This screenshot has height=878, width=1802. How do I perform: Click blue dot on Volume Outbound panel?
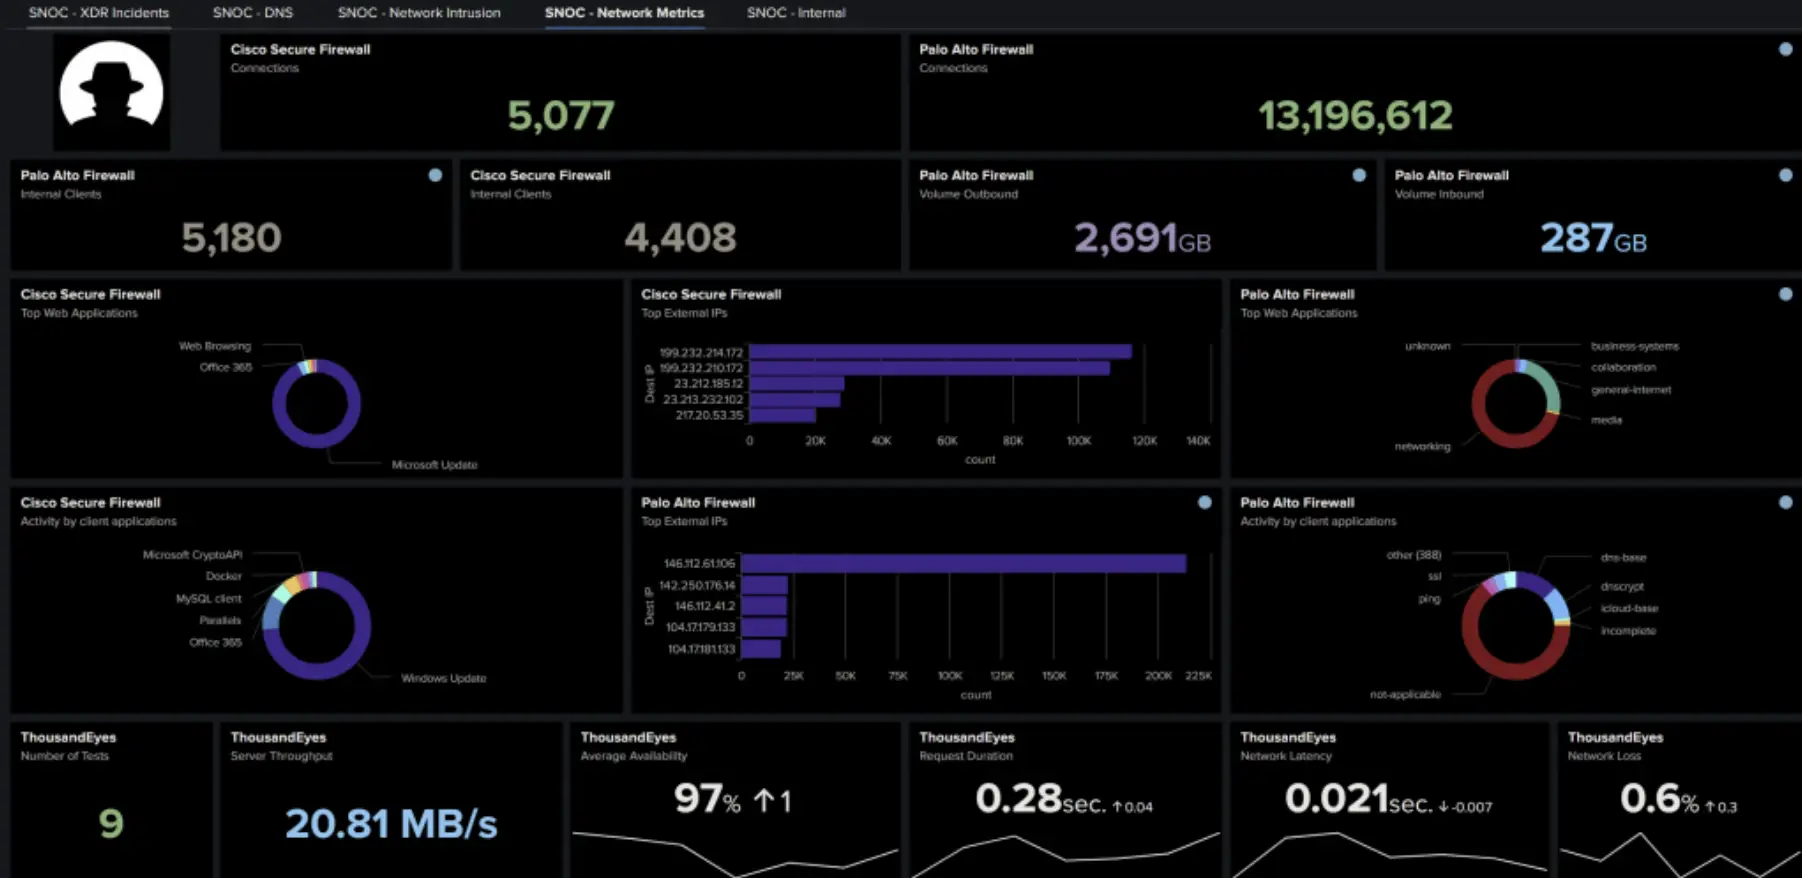coord(1359,175)
